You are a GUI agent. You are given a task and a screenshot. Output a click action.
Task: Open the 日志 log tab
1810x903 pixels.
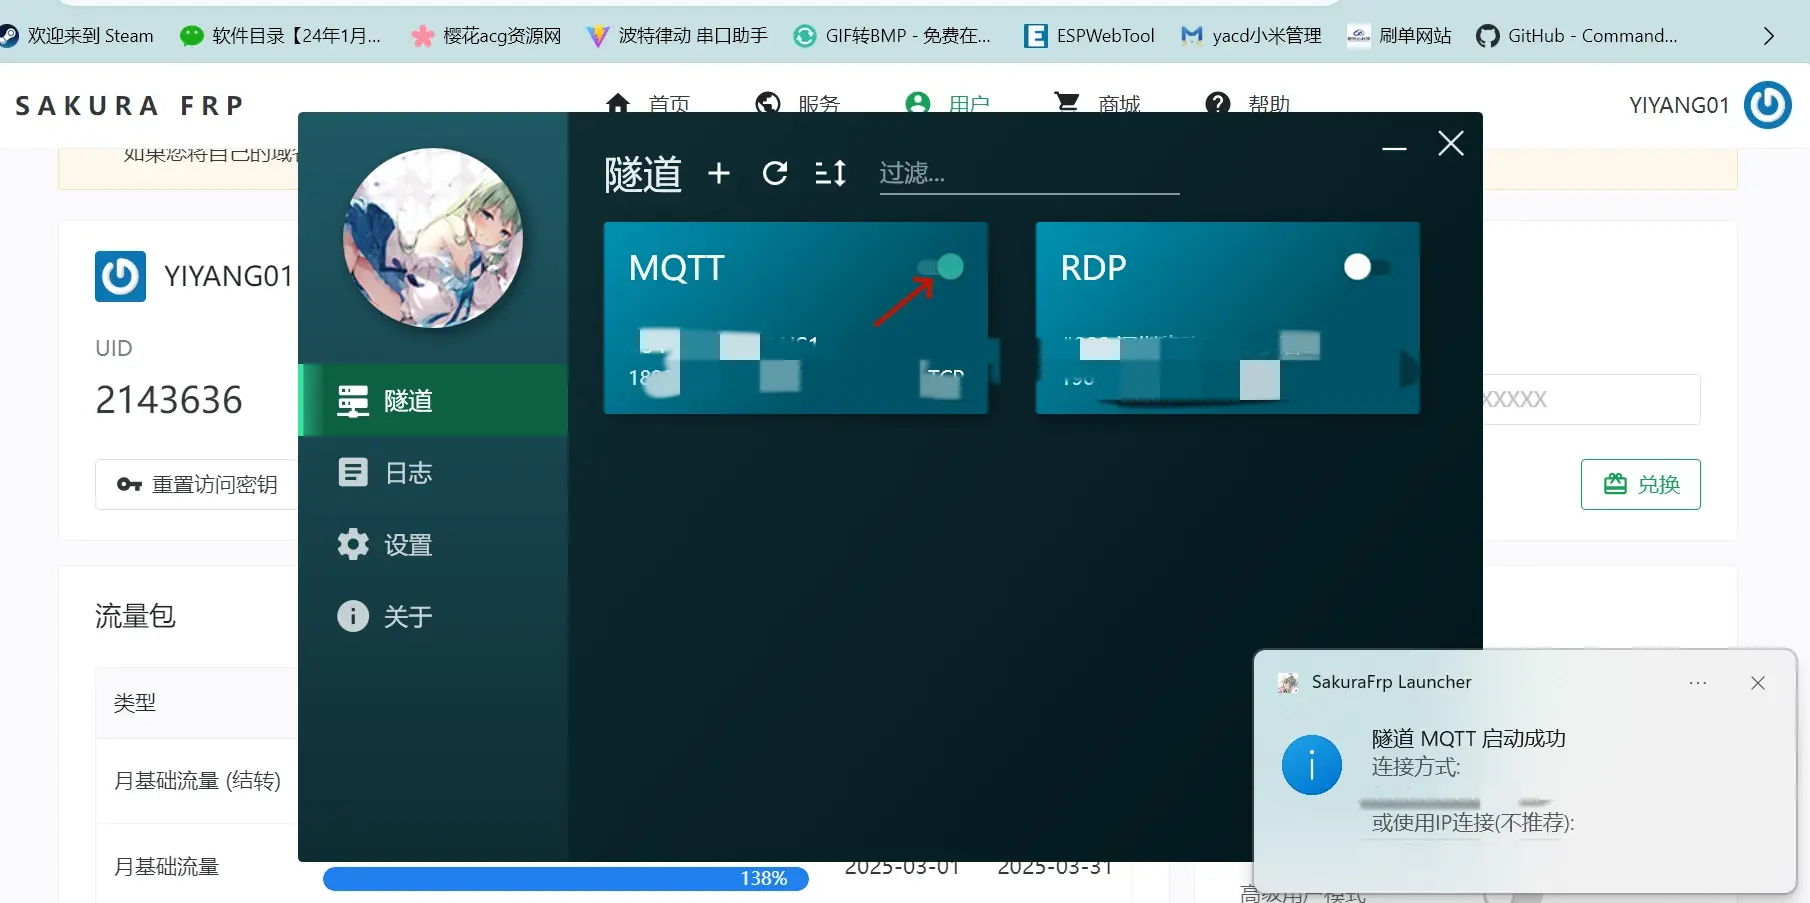(433, 472)
